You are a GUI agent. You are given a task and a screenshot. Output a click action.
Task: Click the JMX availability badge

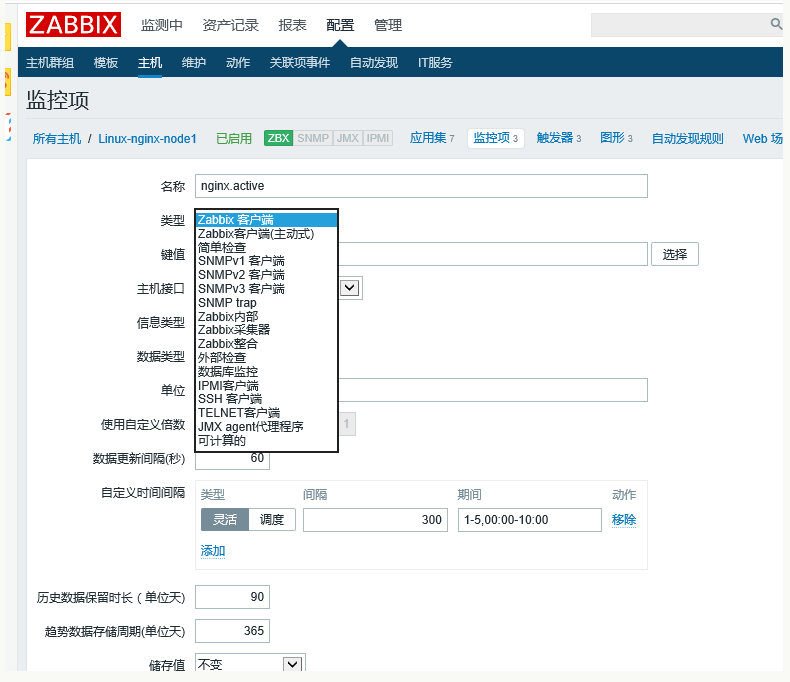click(x=348, y=138)
